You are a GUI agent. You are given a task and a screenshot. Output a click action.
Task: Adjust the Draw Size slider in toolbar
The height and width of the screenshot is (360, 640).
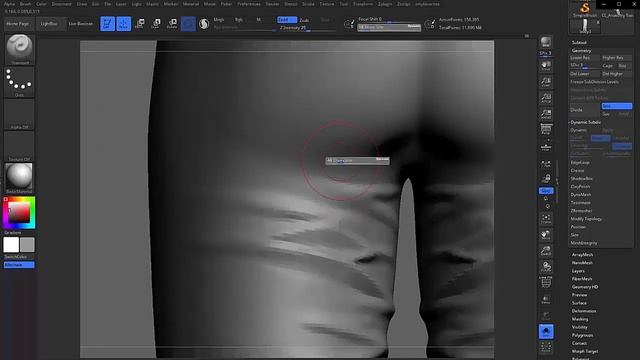[x=389, y=27]
